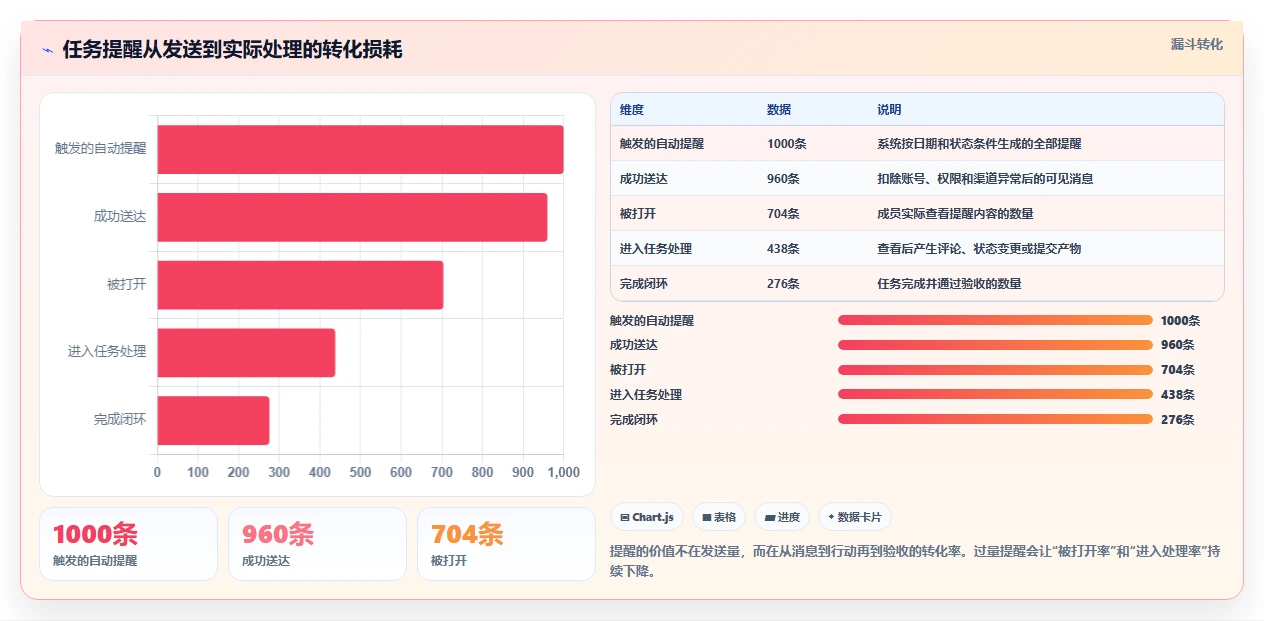Click description 成员实际查看提醒内容的数量
This screenshot has width=1264, height=621.
[x=955, y=214]
